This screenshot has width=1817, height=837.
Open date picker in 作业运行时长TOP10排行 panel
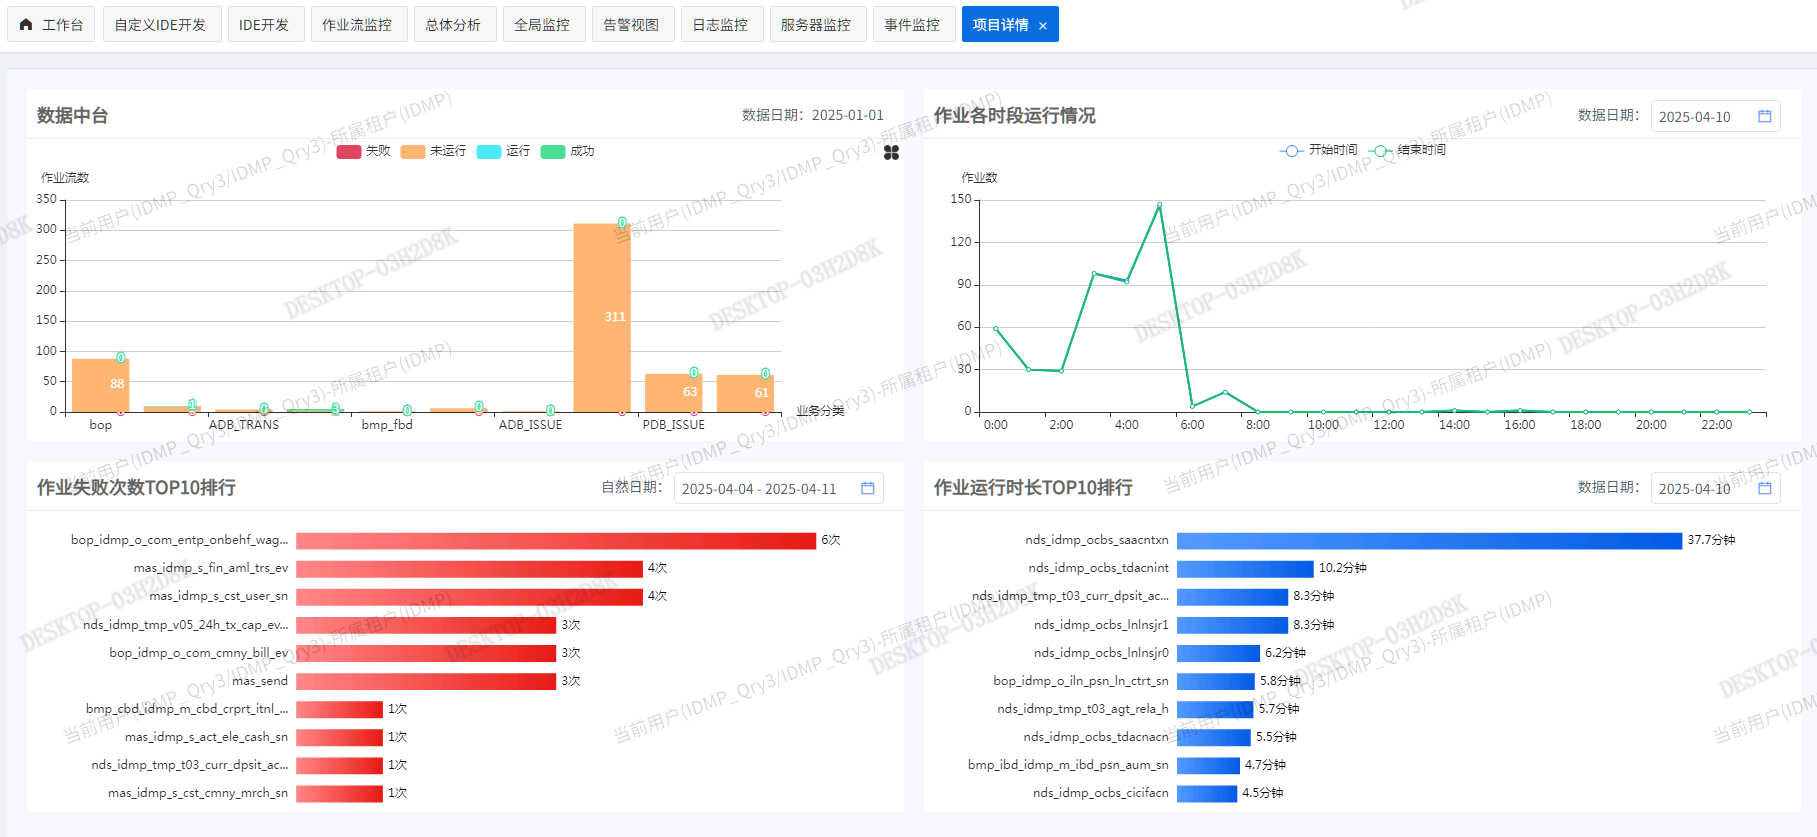point(1715,488)
